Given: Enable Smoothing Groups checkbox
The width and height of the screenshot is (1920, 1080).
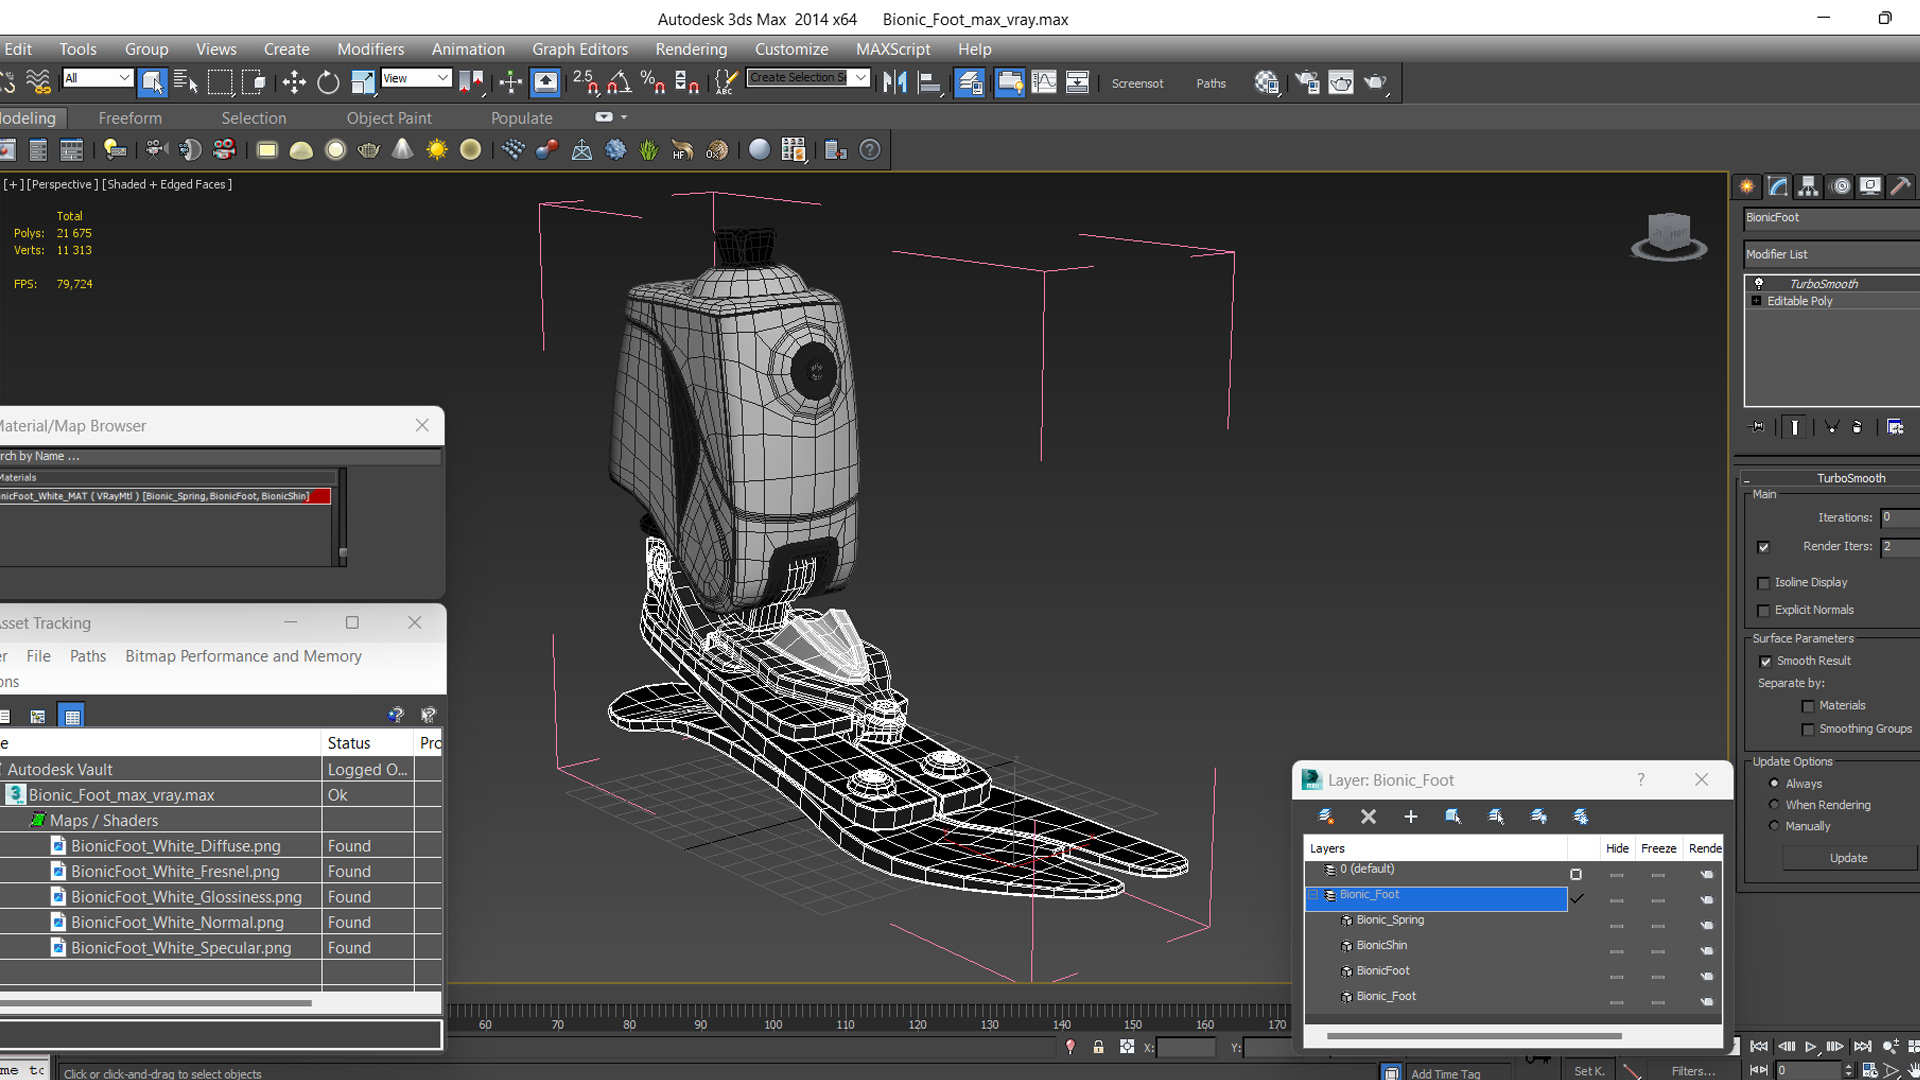Looking at the screenshot, I should click(x=1808, y=730).
